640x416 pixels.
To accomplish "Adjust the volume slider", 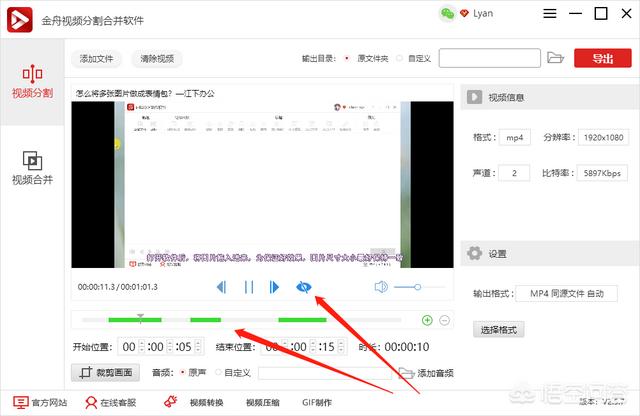I will pos(420,287).
